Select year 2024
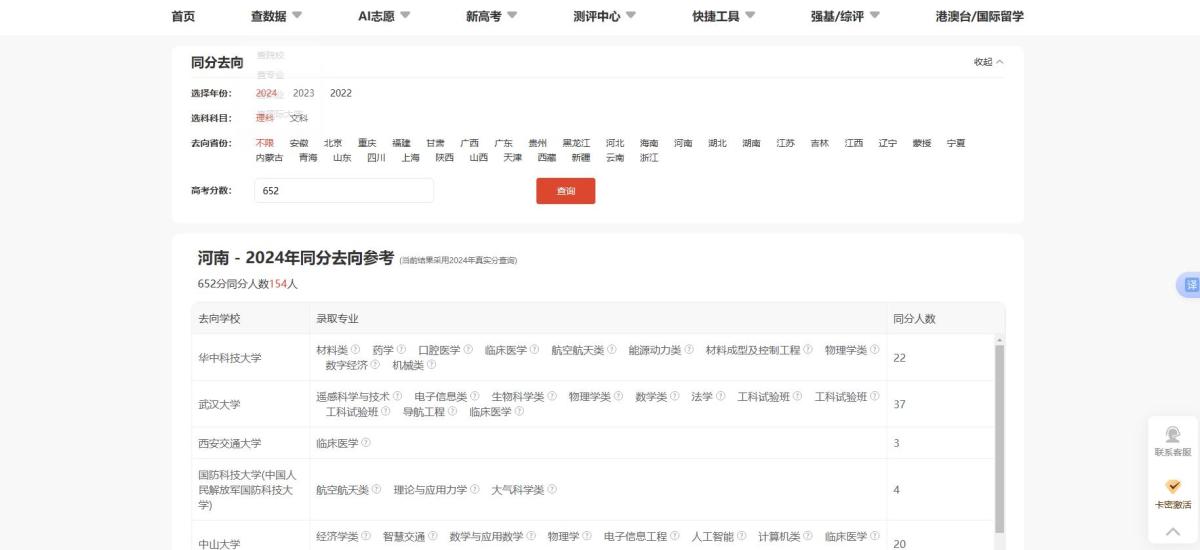Viewport: 1200px width, 550px height. (x=266, y=93)
